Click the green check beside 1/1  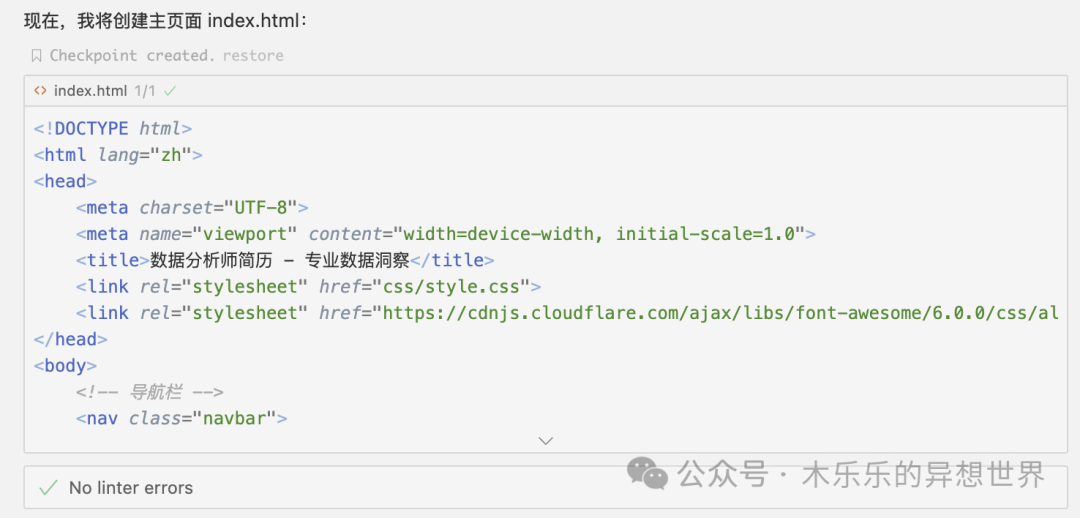point(170,91)
